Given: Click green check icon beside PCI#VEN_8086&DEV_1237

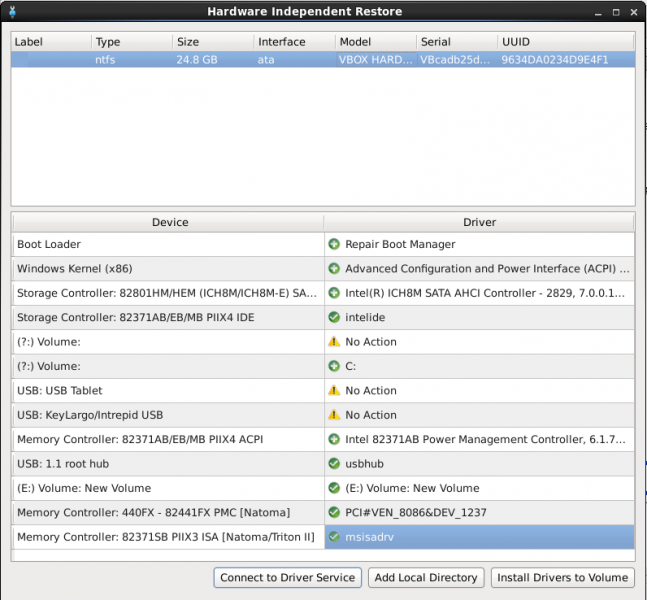Looking at the screenshot, I should (x=334, y=513).
